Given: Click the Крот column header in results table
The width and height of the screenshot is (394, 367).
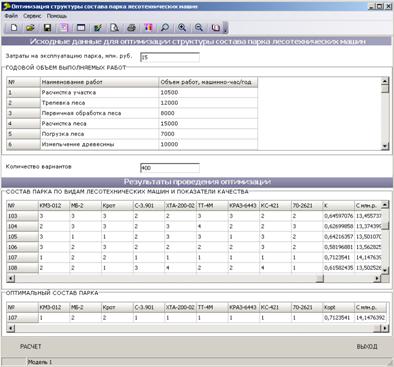Looking at the screenshot, I should tap(117, 205).
